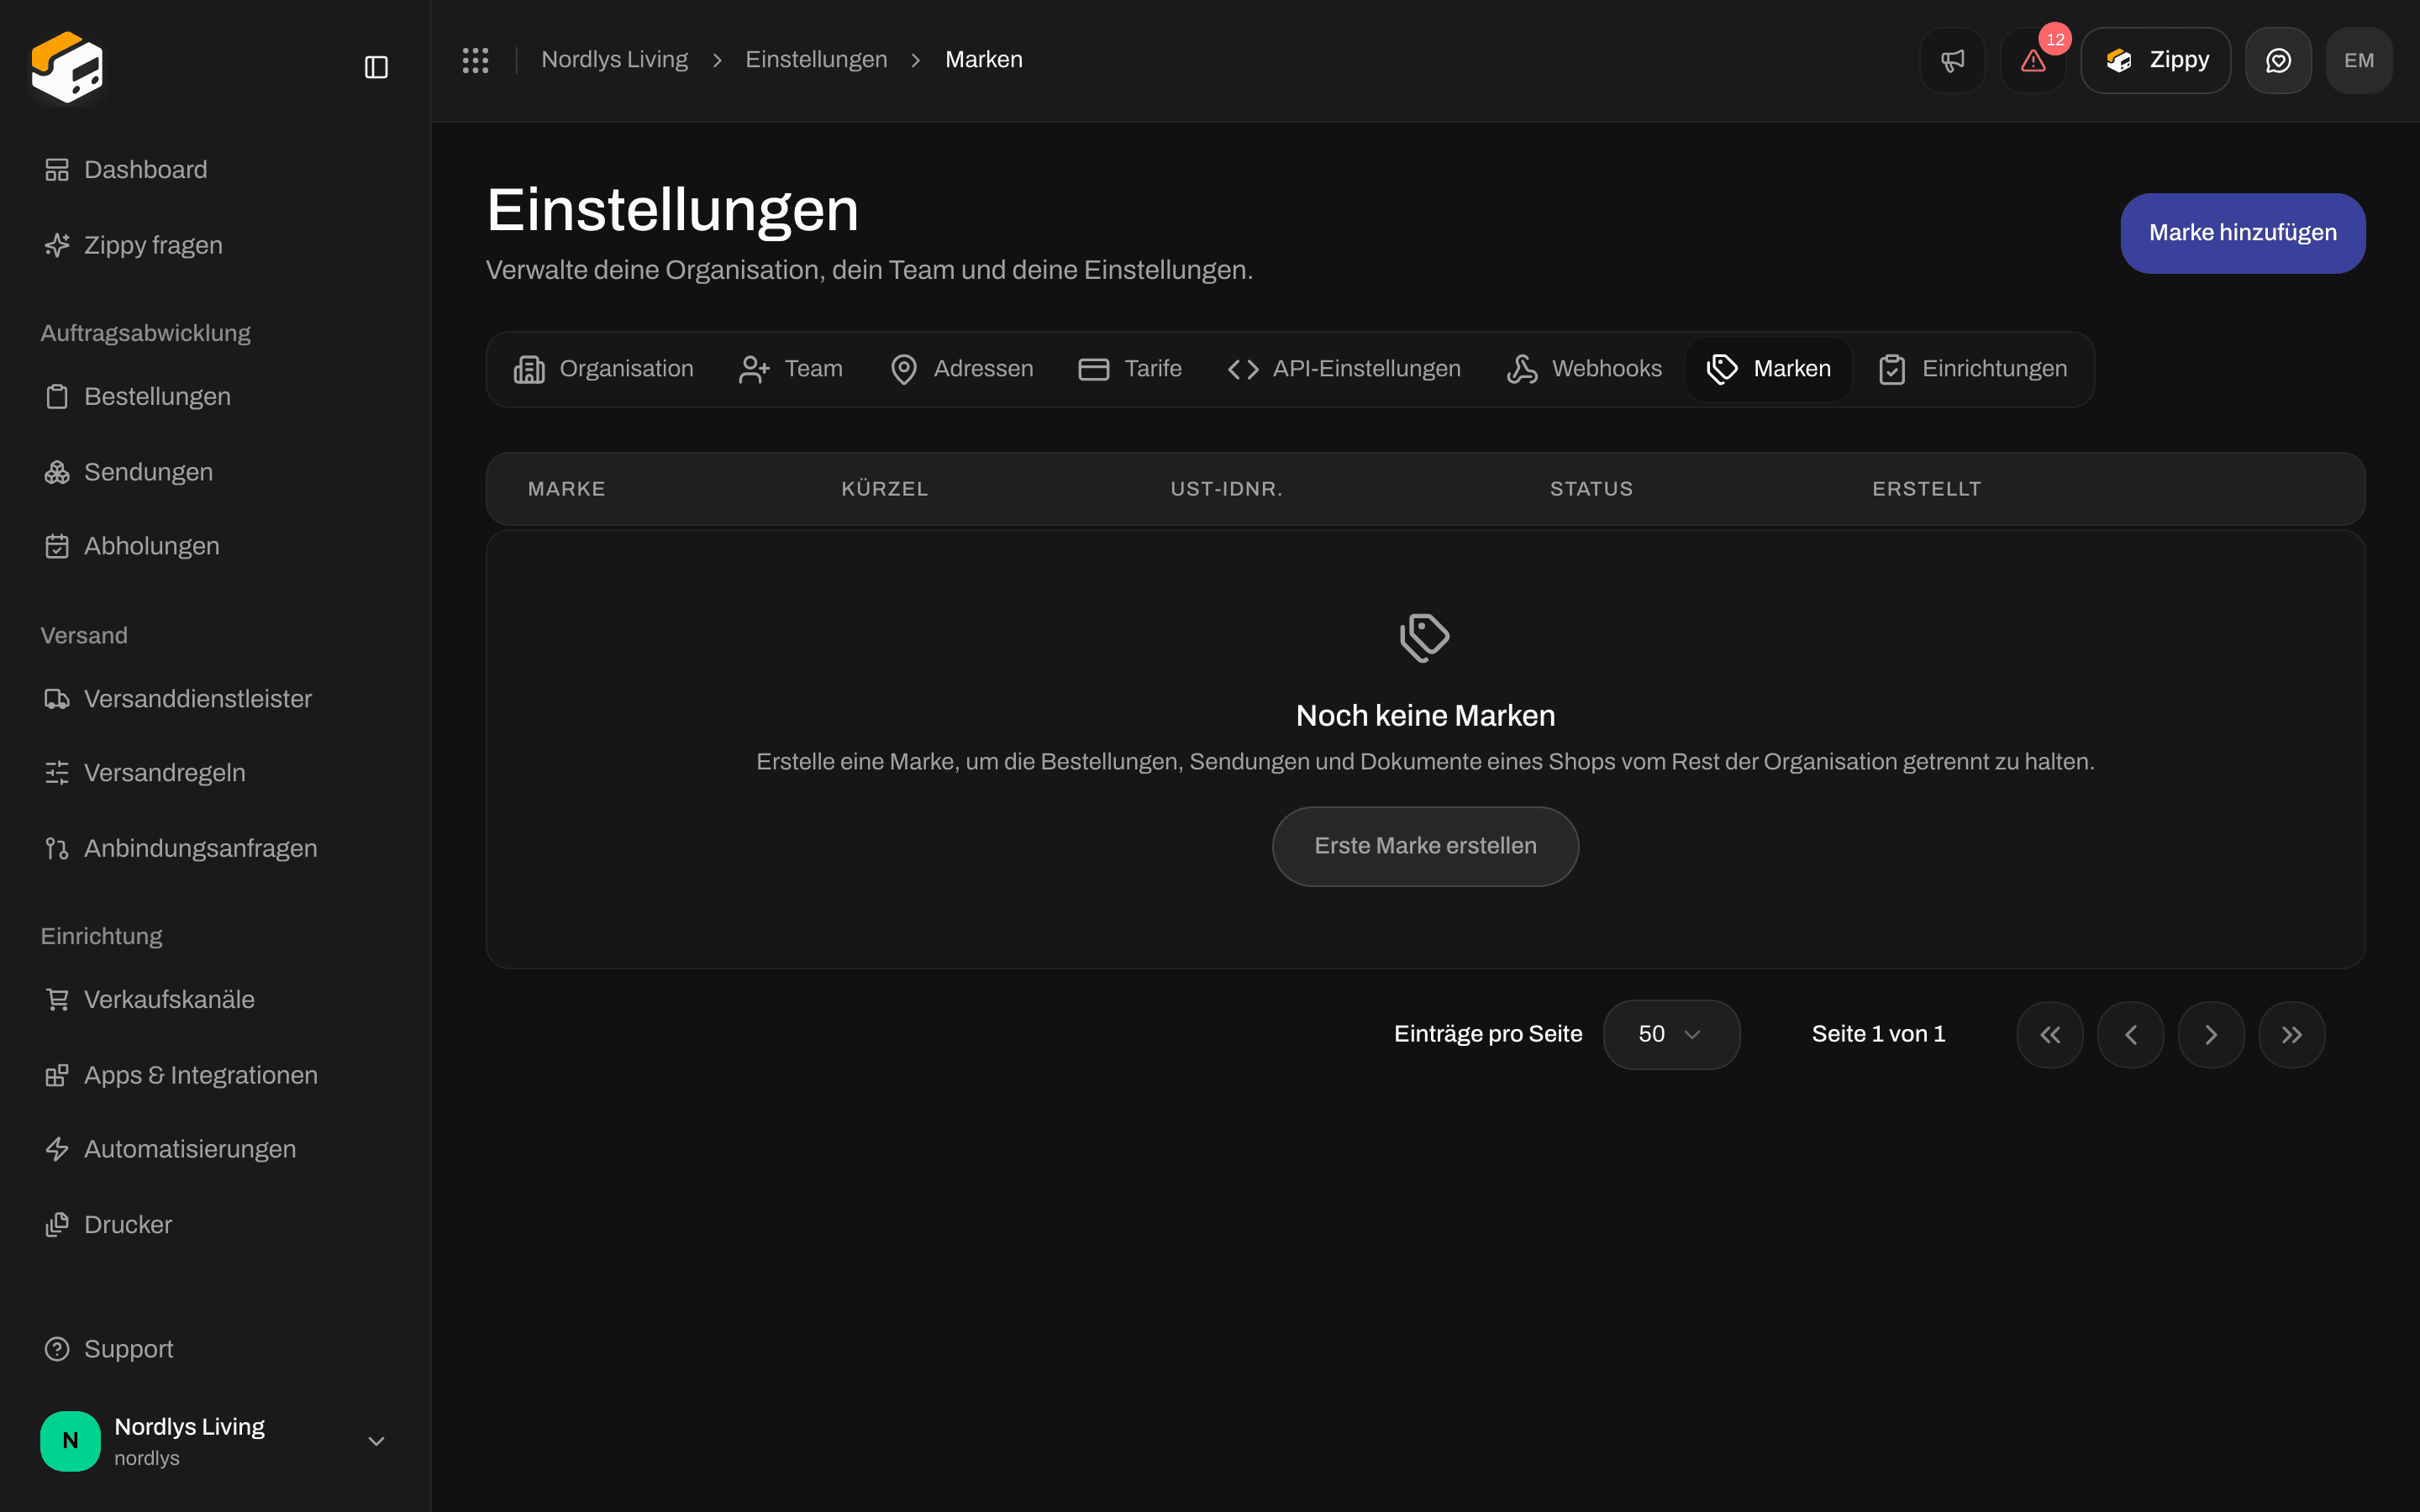
Task: Open Versandregeln page
Action: click(x=215, y=773)
